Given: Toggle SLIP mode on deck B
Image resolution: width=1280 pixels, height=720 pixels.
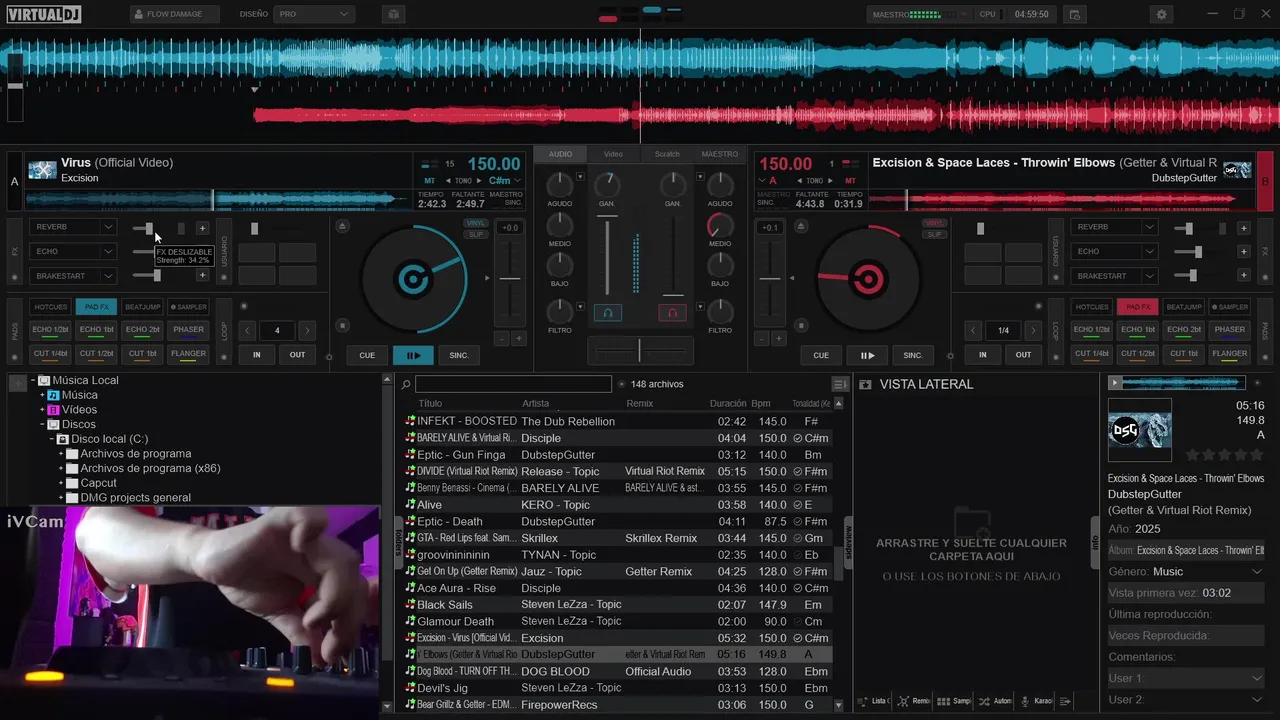Looking at the screenshot, I should click(x=934, y=234).
